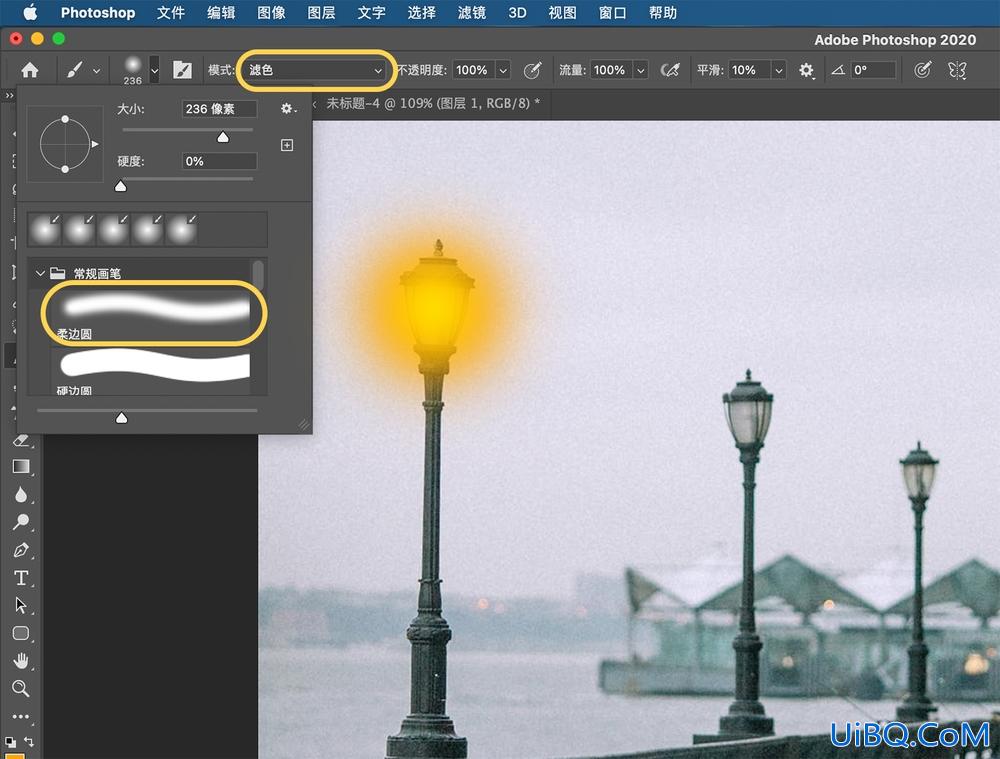Open the brush preset thumbnail showing 236
Viewport: 1000px width, 759px height.
click(133, 70)
